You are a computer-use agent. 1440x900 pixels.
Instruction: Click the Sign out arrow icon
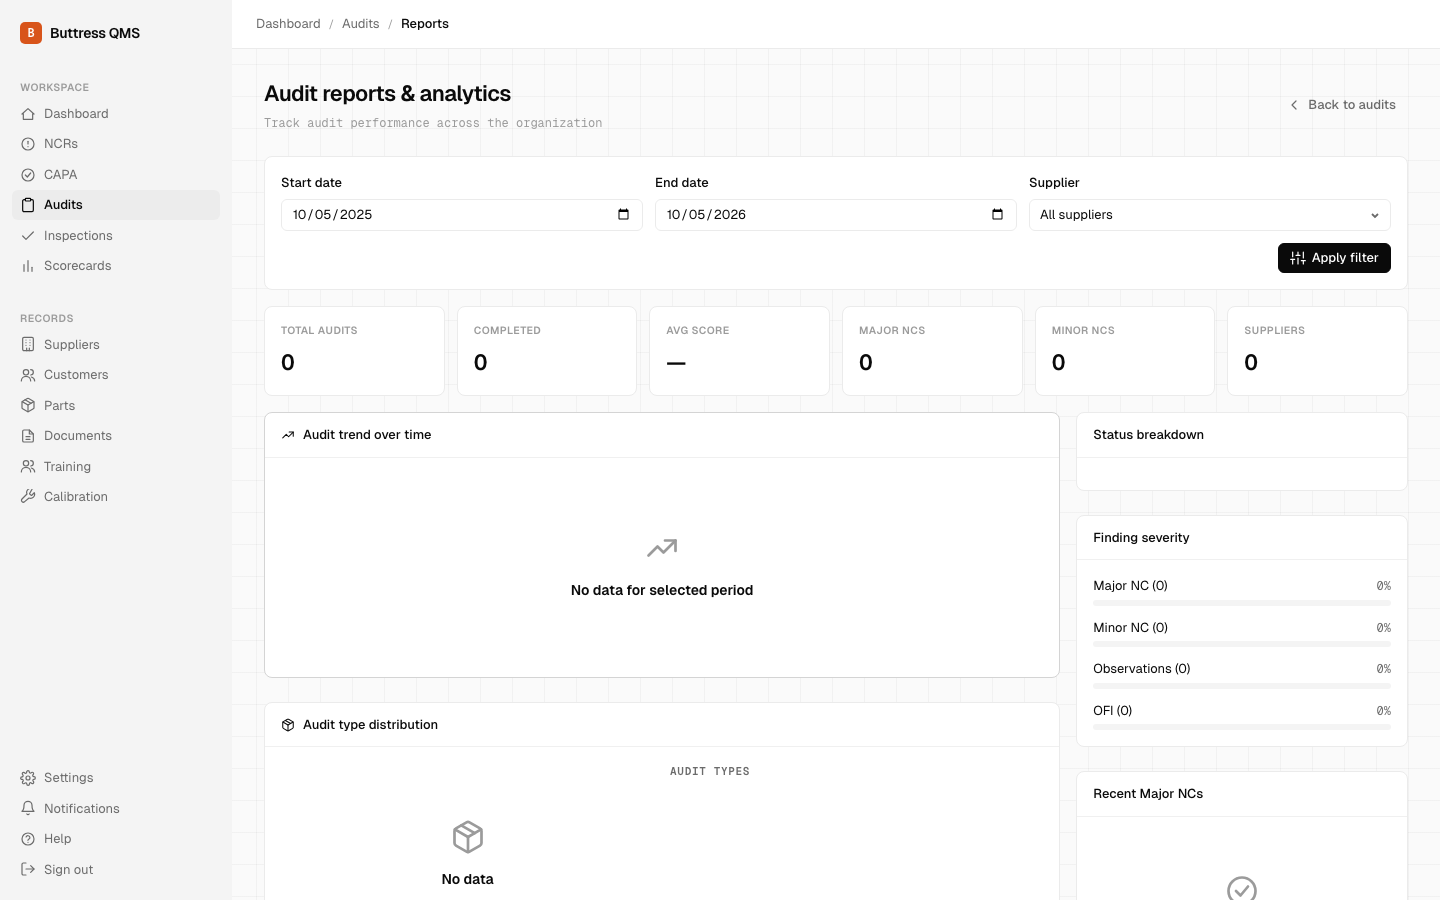click(x=28, y=870)
